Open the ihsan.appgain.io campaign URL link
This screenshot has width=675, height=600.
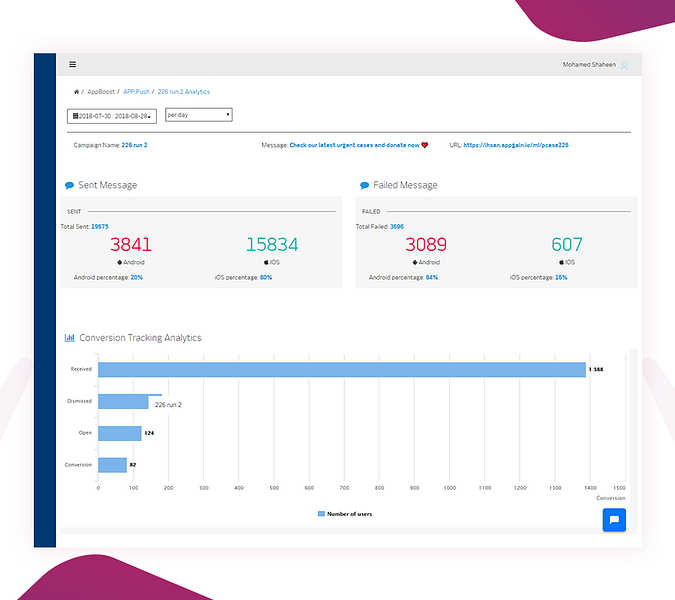tap(516, 145)
